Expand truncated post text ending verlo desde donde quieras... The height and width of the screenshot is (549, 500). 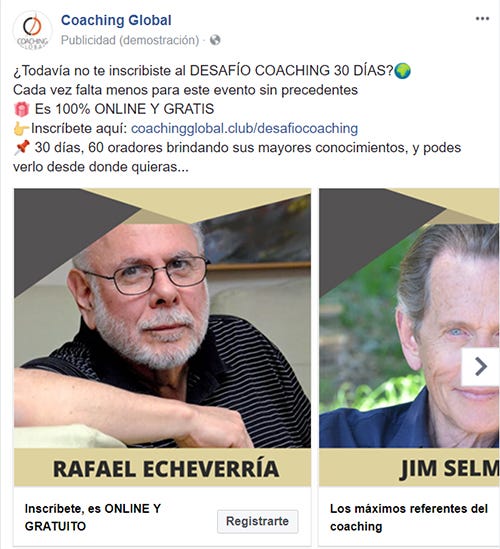101,167
